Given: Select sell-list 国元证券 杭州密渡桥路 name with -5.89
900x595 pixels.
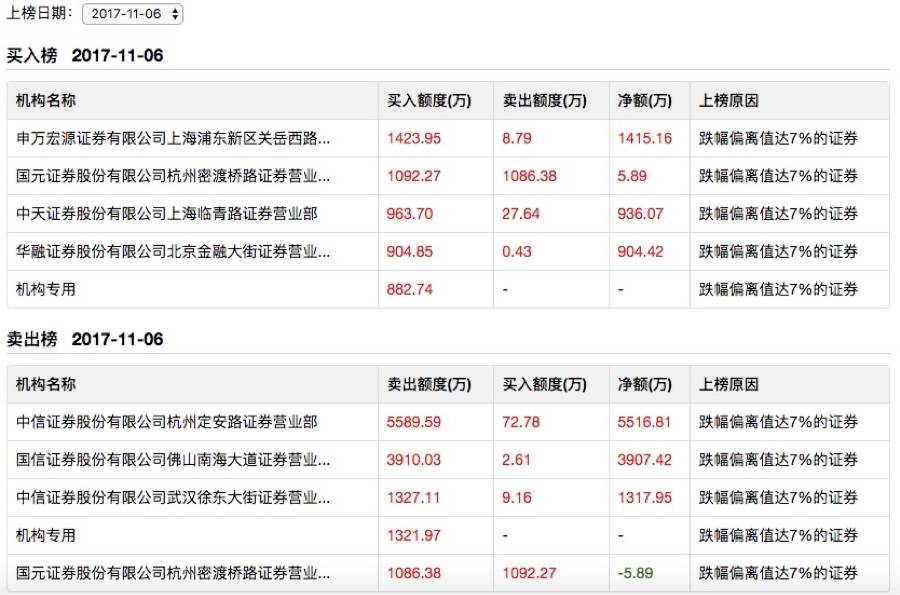Looking at the screenshot, I should (173, 573).
